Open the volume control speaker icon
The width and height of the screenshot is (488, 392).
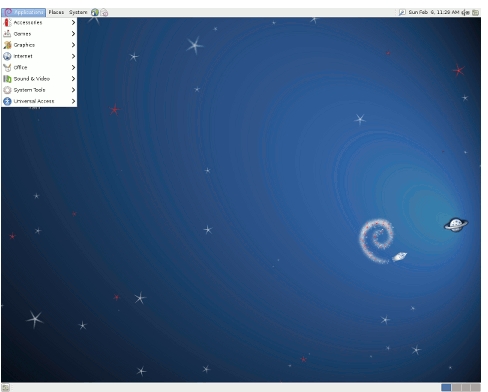tap(466, 12)
